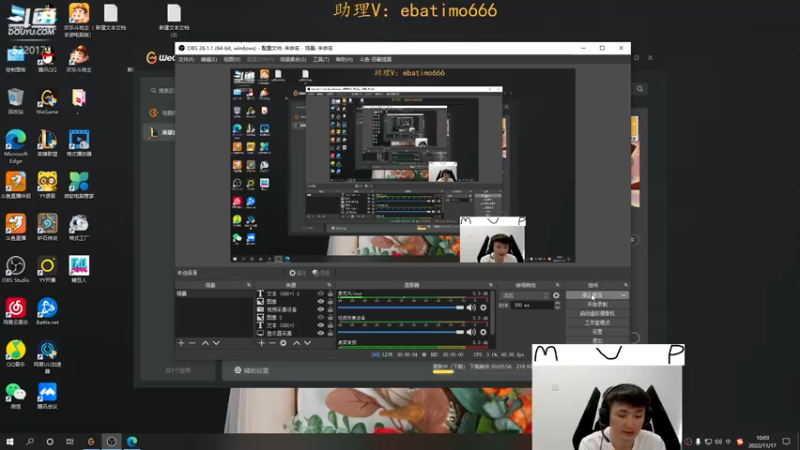This screenshot has width=800, height=450.
Task: Pop out the Controls dock panel icon
Action: click(626, 285)
